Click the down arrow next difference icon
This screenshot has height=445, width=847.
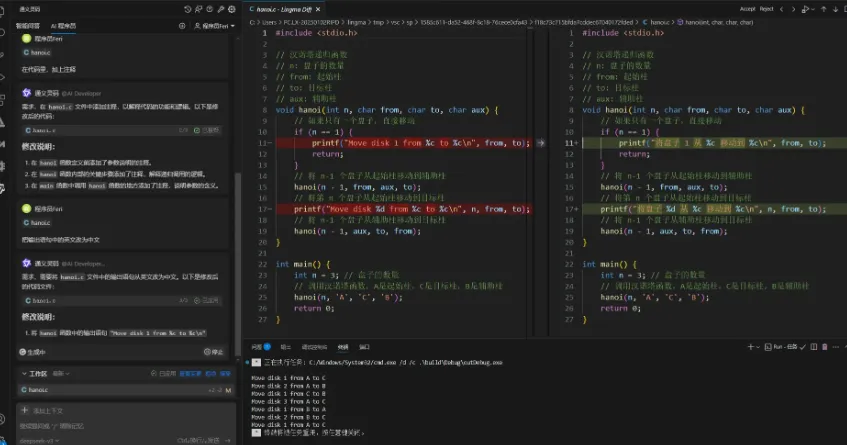pos(835,9)
